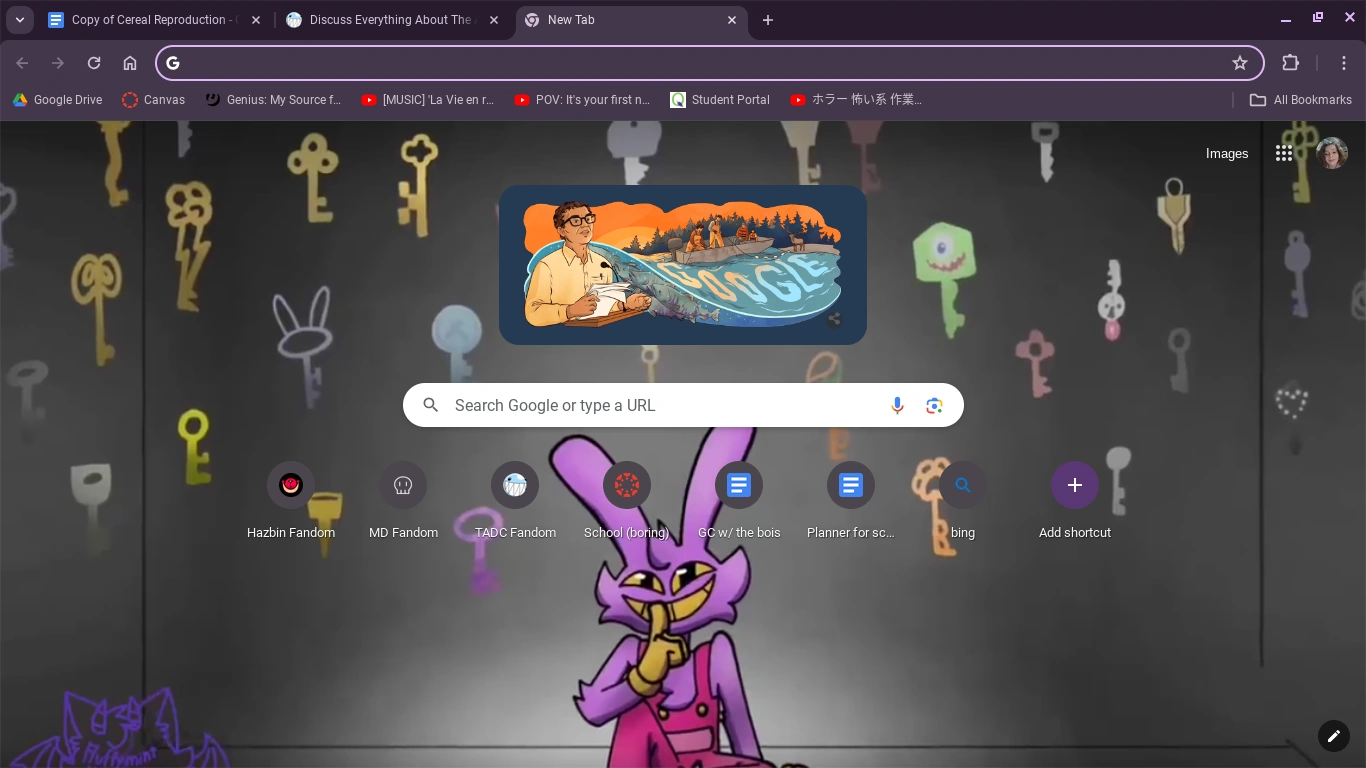Open the Images link near the profile

coord(1226,153)
